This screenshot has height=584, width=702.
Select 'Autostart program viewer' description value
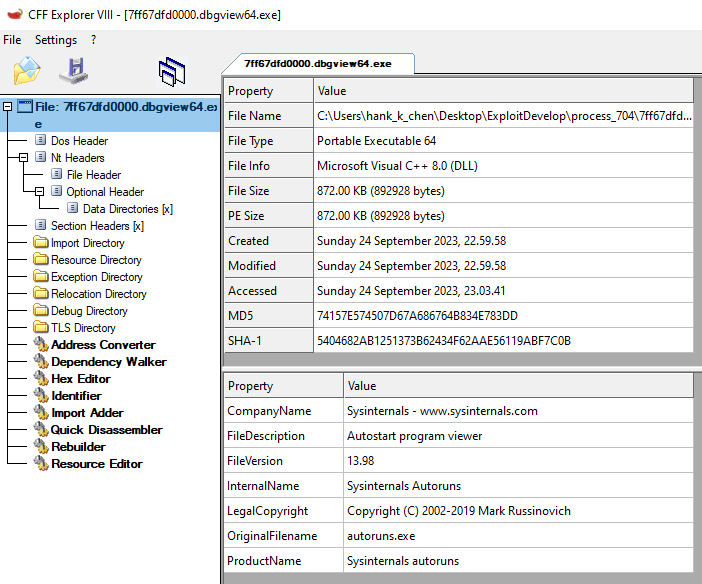(518, 436)
